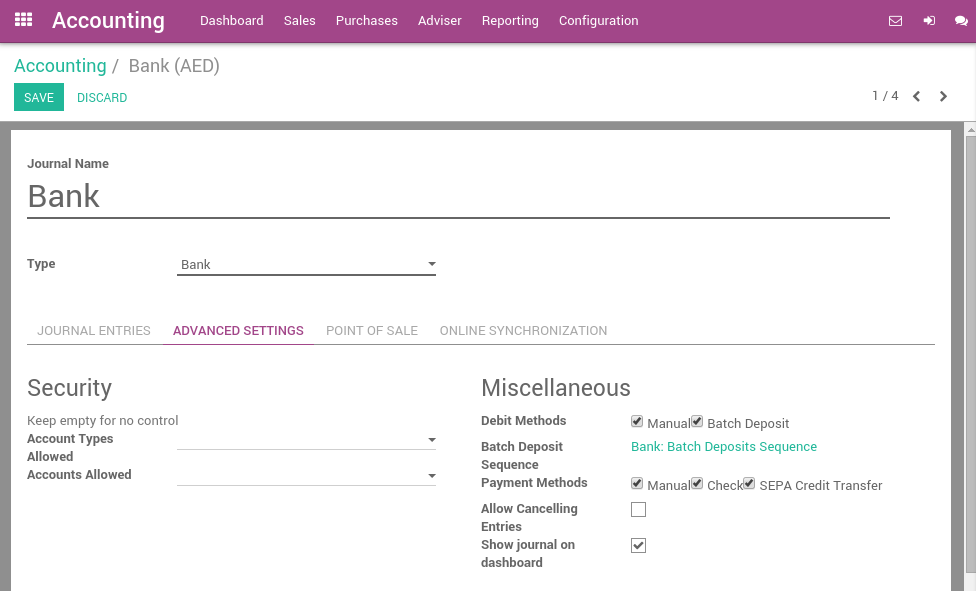
Task: Open the Reporting menu
Action: (x=510, y=21)
